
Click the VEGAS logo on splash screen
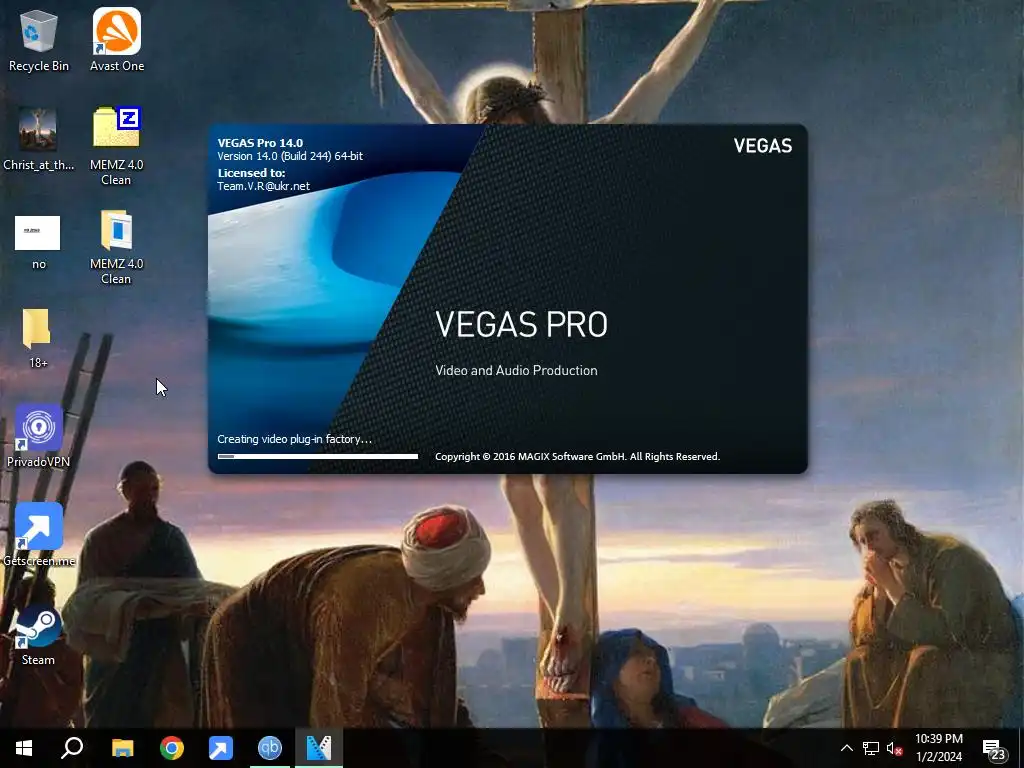[762, 146]
